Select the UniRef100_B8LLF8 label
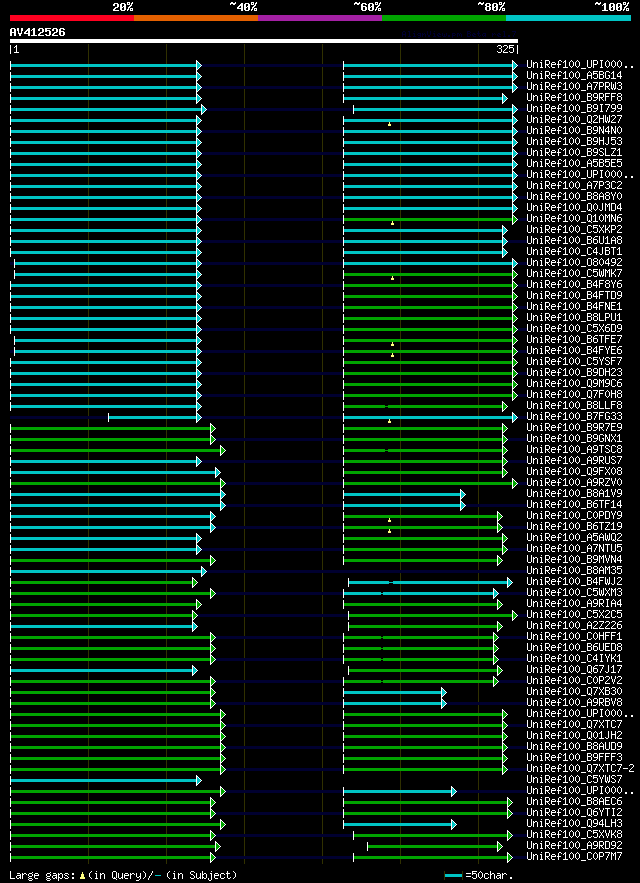This screenshot has width=640, height=883. coord(574,406)
